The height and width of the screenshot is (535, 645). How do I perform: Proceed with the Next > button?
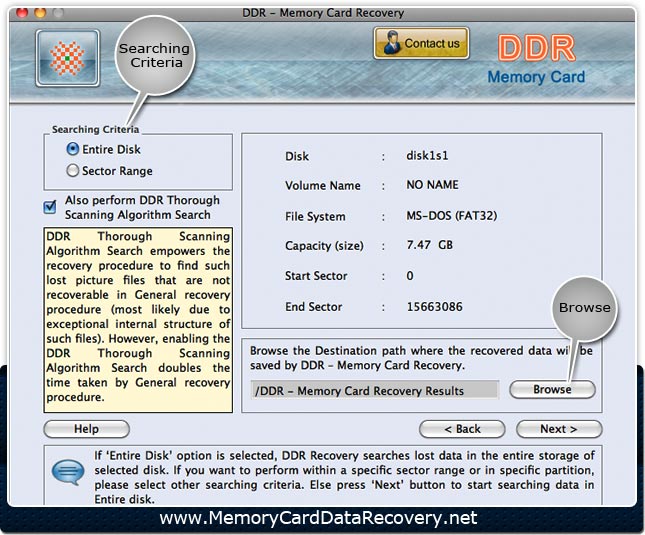(559, 429)
